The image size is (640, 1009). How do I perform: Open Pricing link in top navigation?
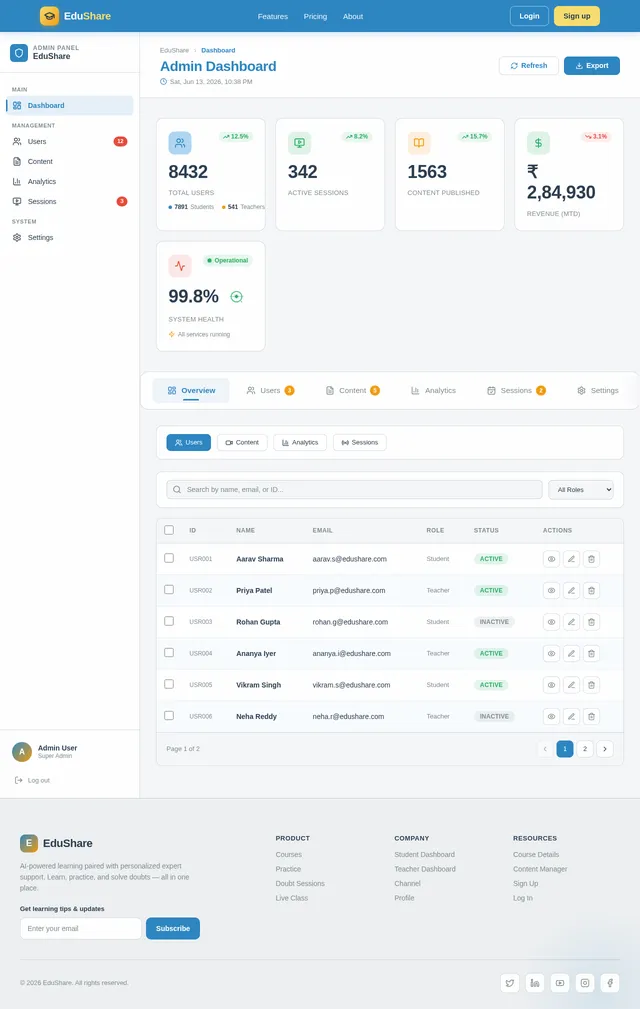point(315,17)
